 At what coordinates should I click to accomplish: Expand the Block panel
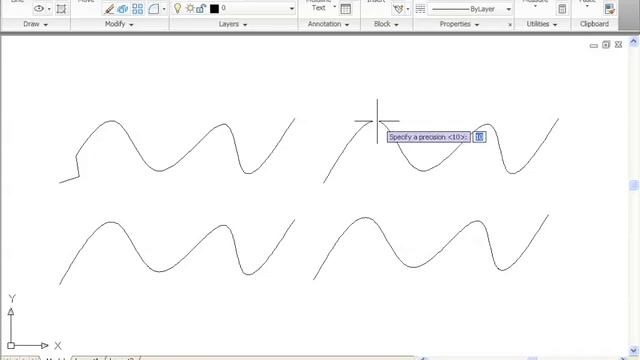[x=386, y=24]
